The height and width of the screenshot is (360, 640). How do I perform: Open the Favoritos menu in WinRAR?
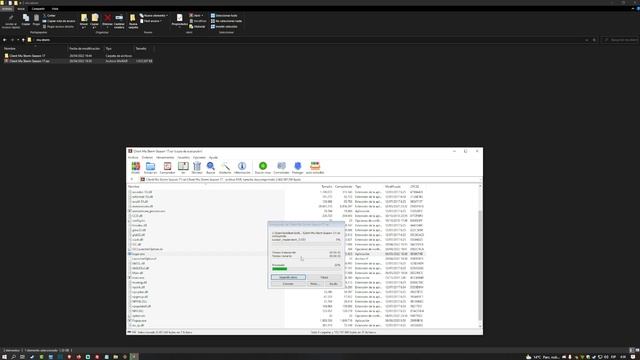[x=183, y=158]
